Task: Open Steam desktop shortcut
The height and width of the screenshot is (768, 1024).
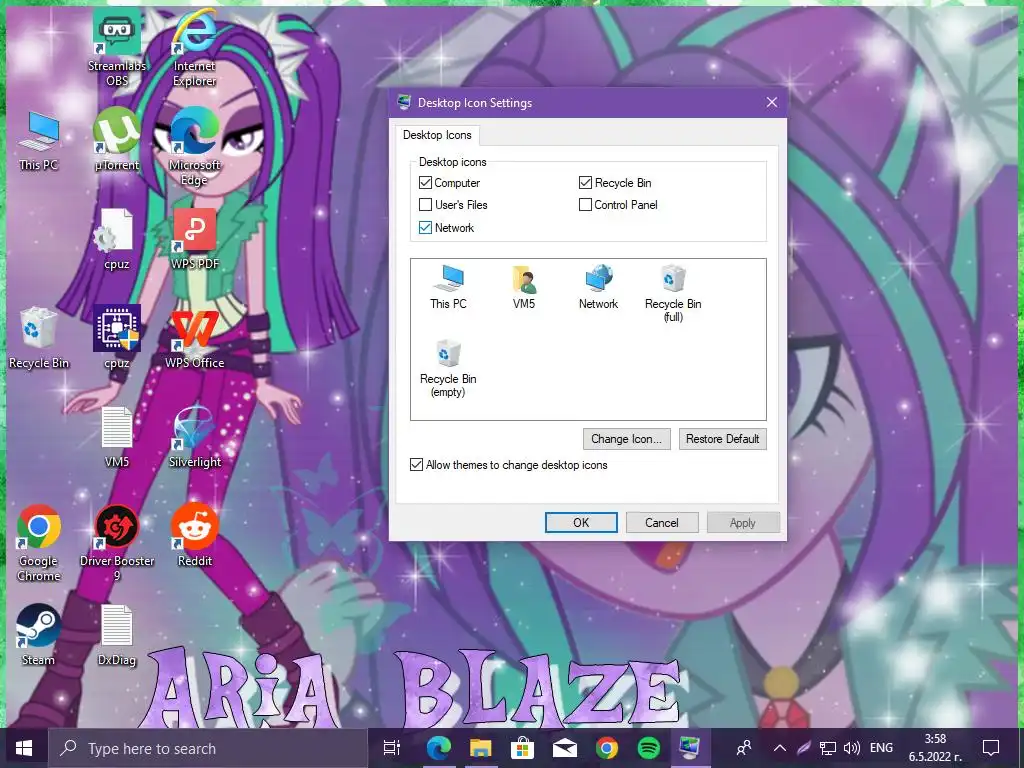Action: point(39,635)
